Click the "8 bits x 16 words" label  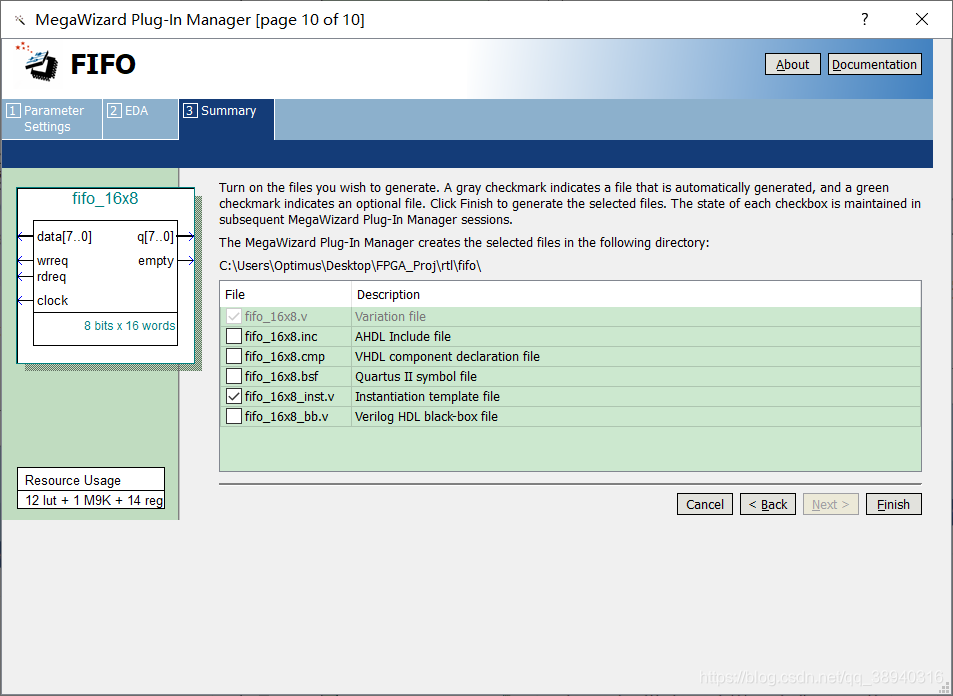click(129, 326)
